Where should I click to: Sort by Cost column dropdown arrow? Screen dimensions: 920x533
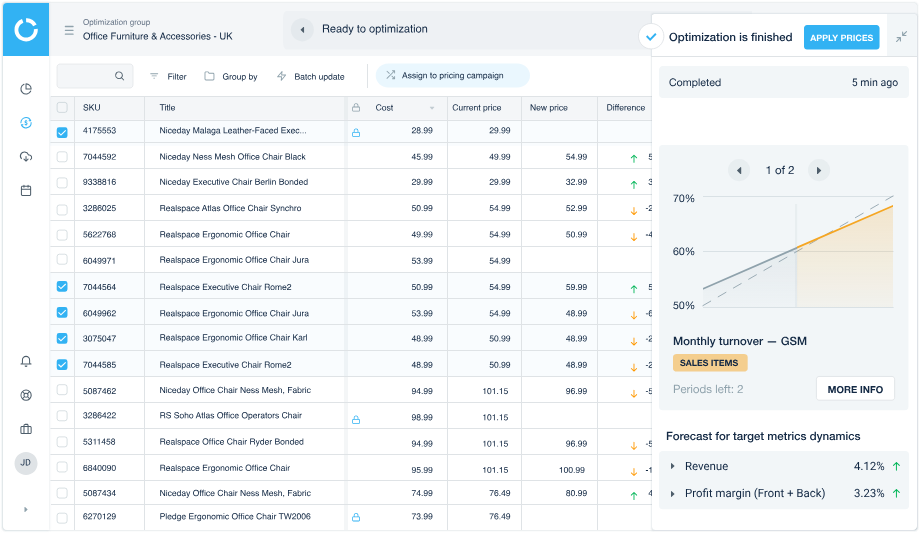pos(432,108)
